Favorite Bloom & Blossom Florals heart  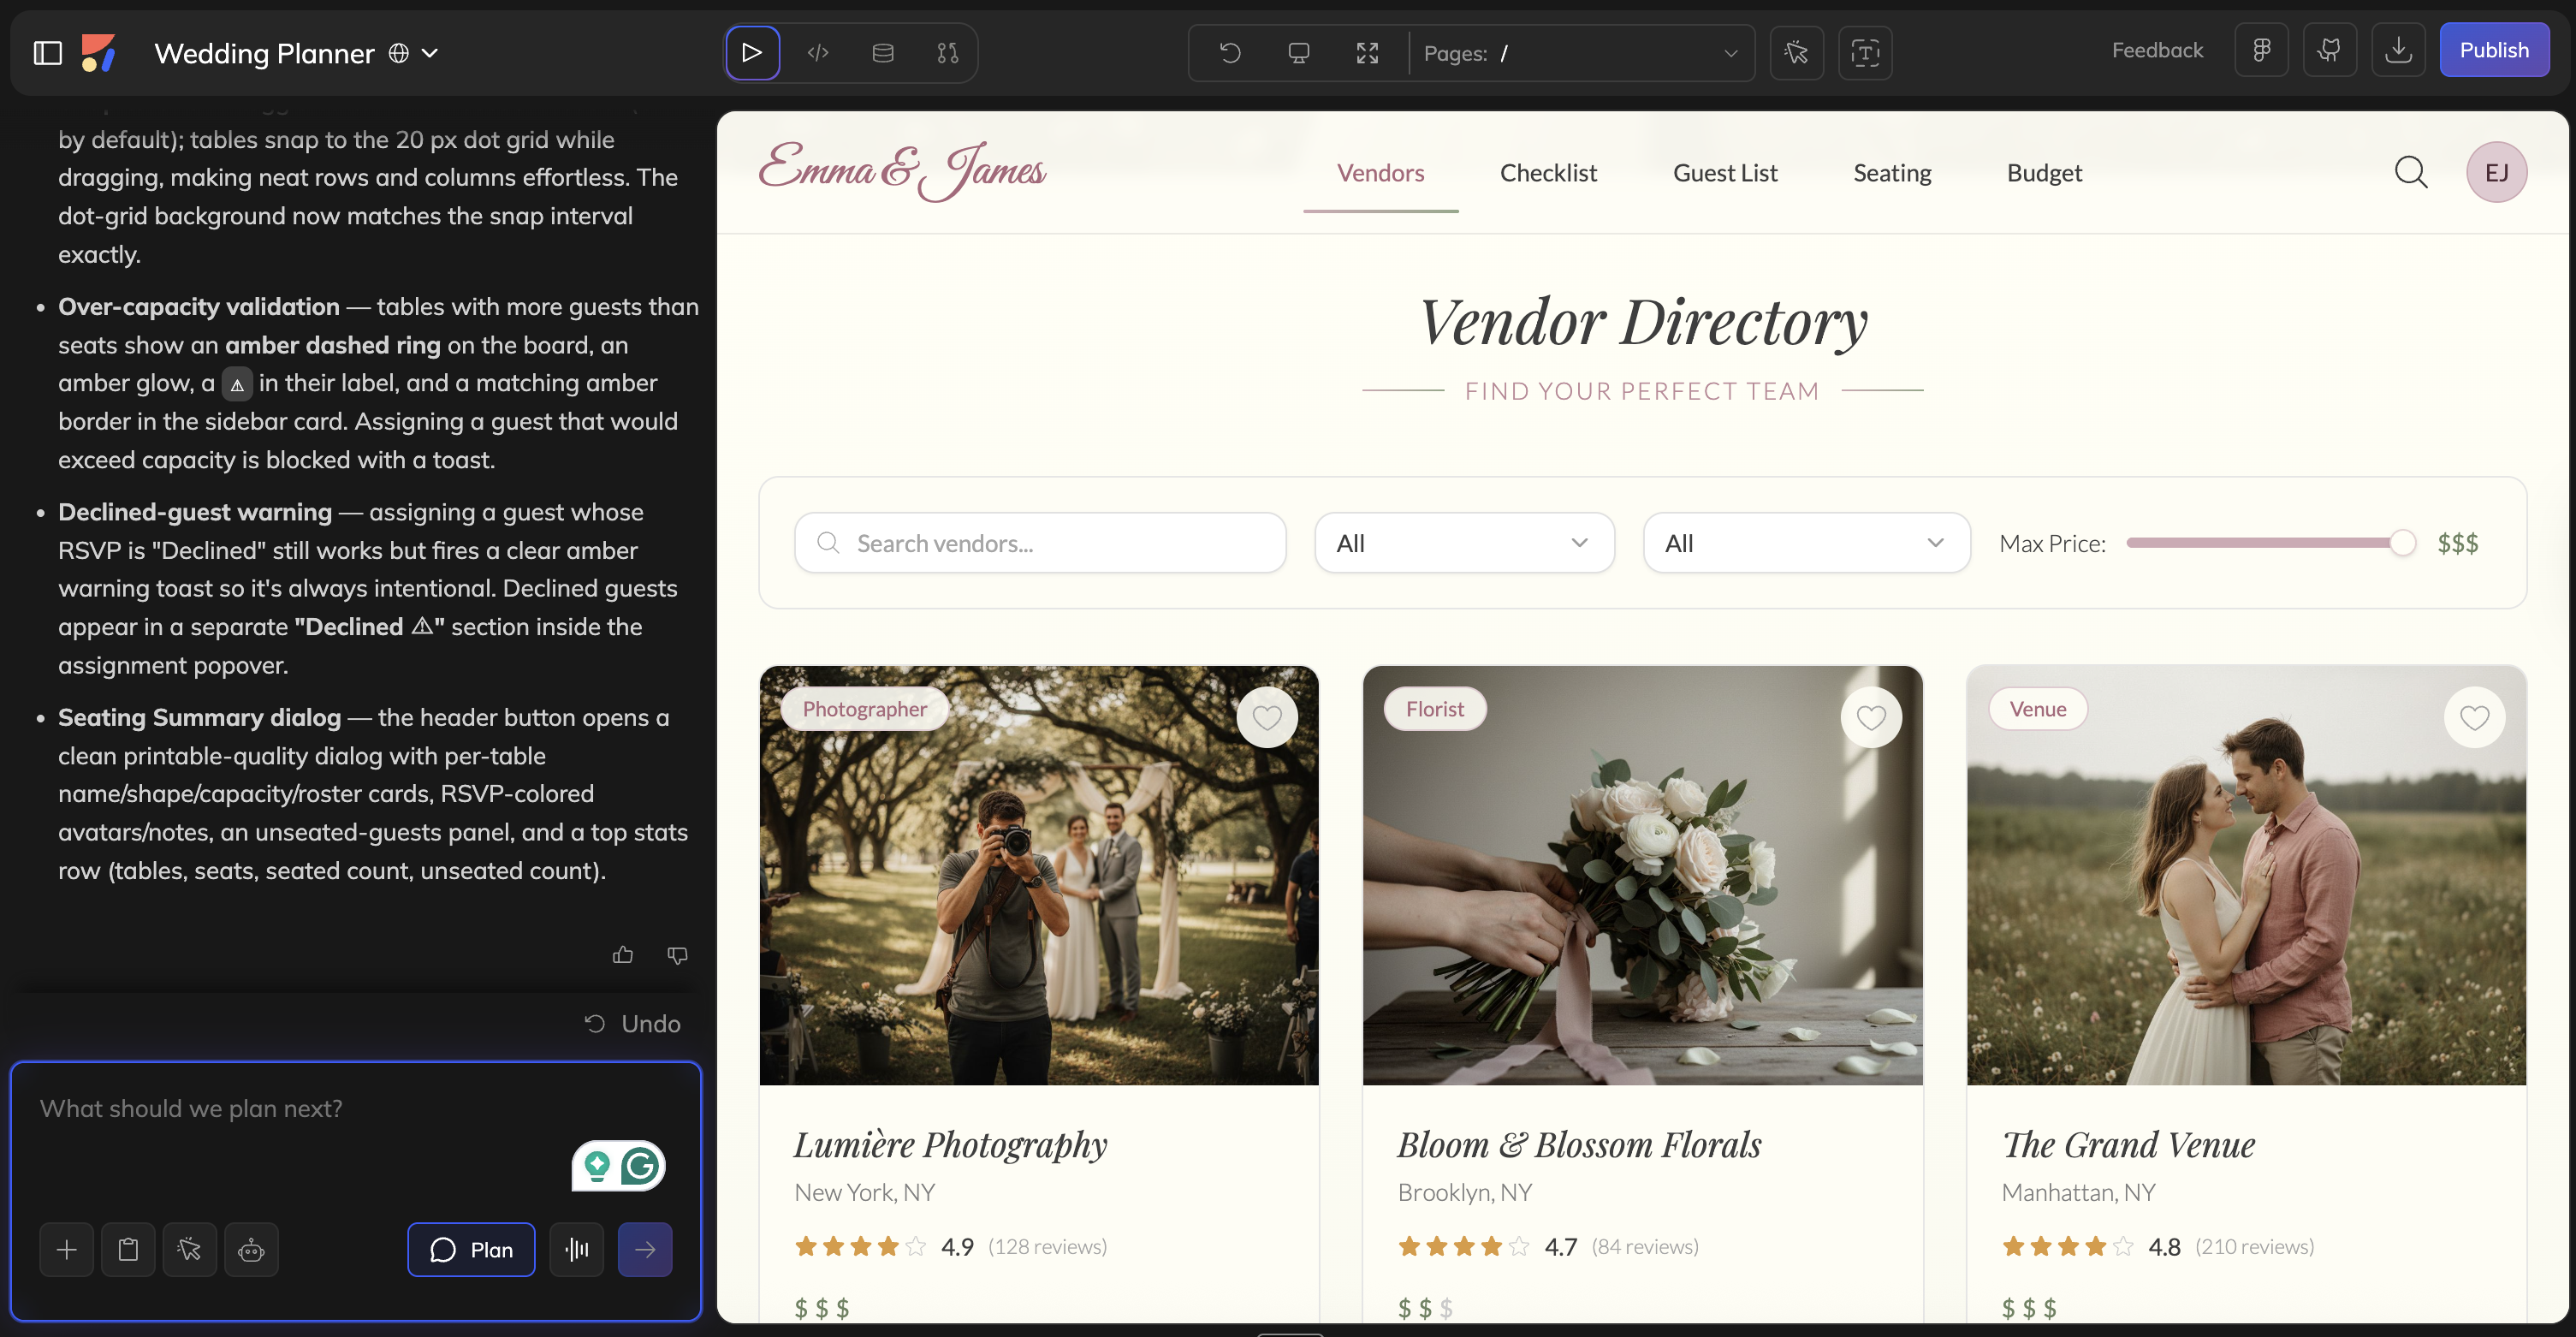pyautogui.click(x=1871, y=717)
